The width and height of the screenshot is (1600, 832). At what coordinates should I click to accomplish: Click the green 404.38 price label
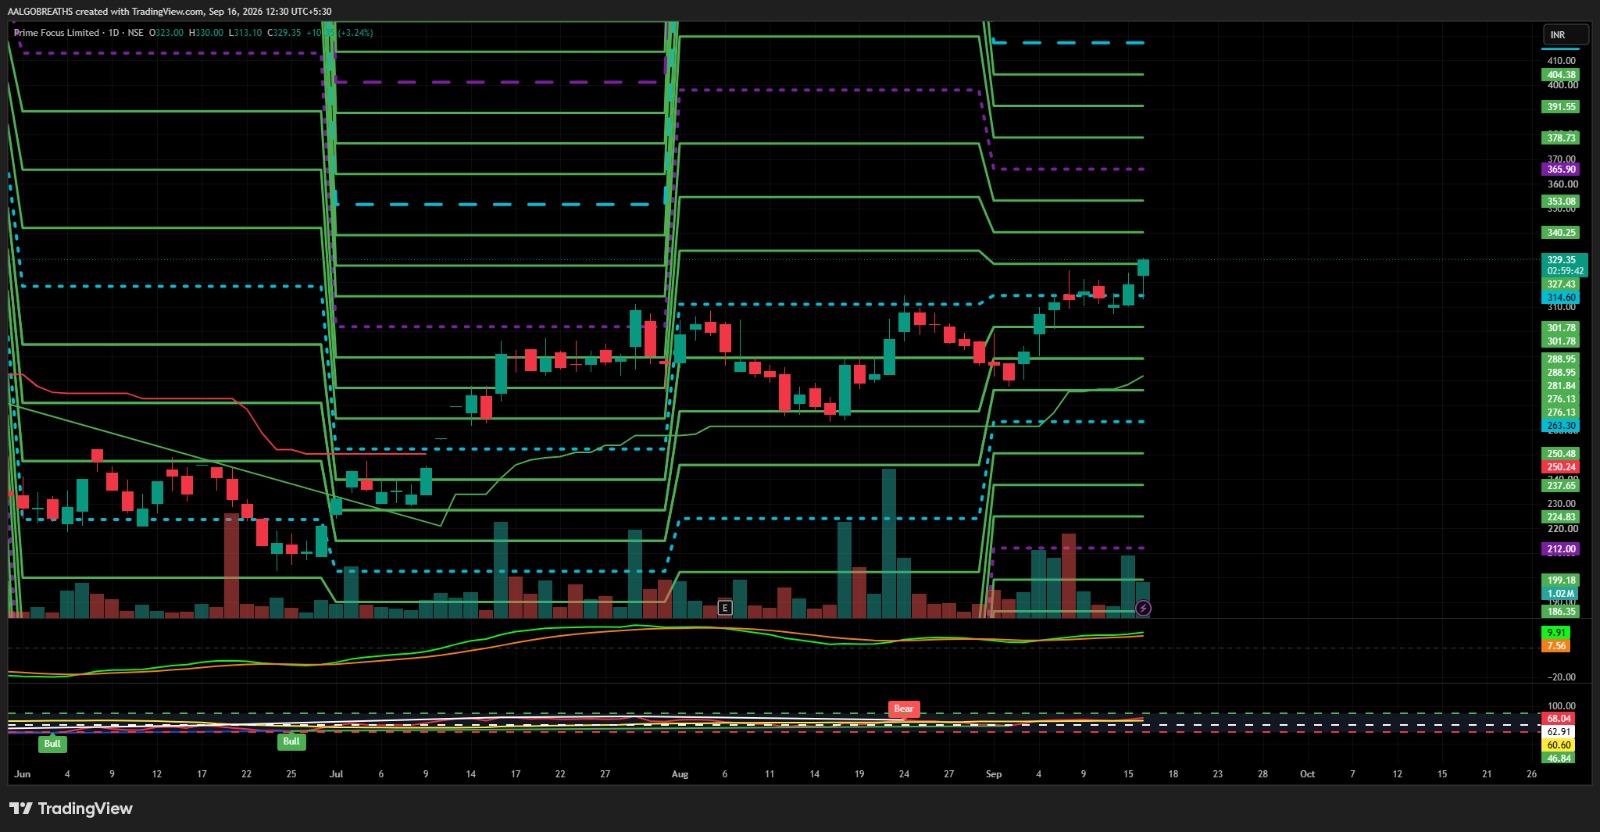point(1561,75)
